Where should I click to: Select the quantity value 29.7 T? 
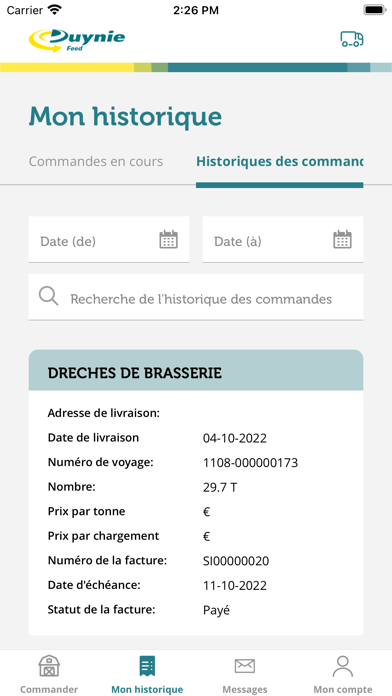(220, 487)
